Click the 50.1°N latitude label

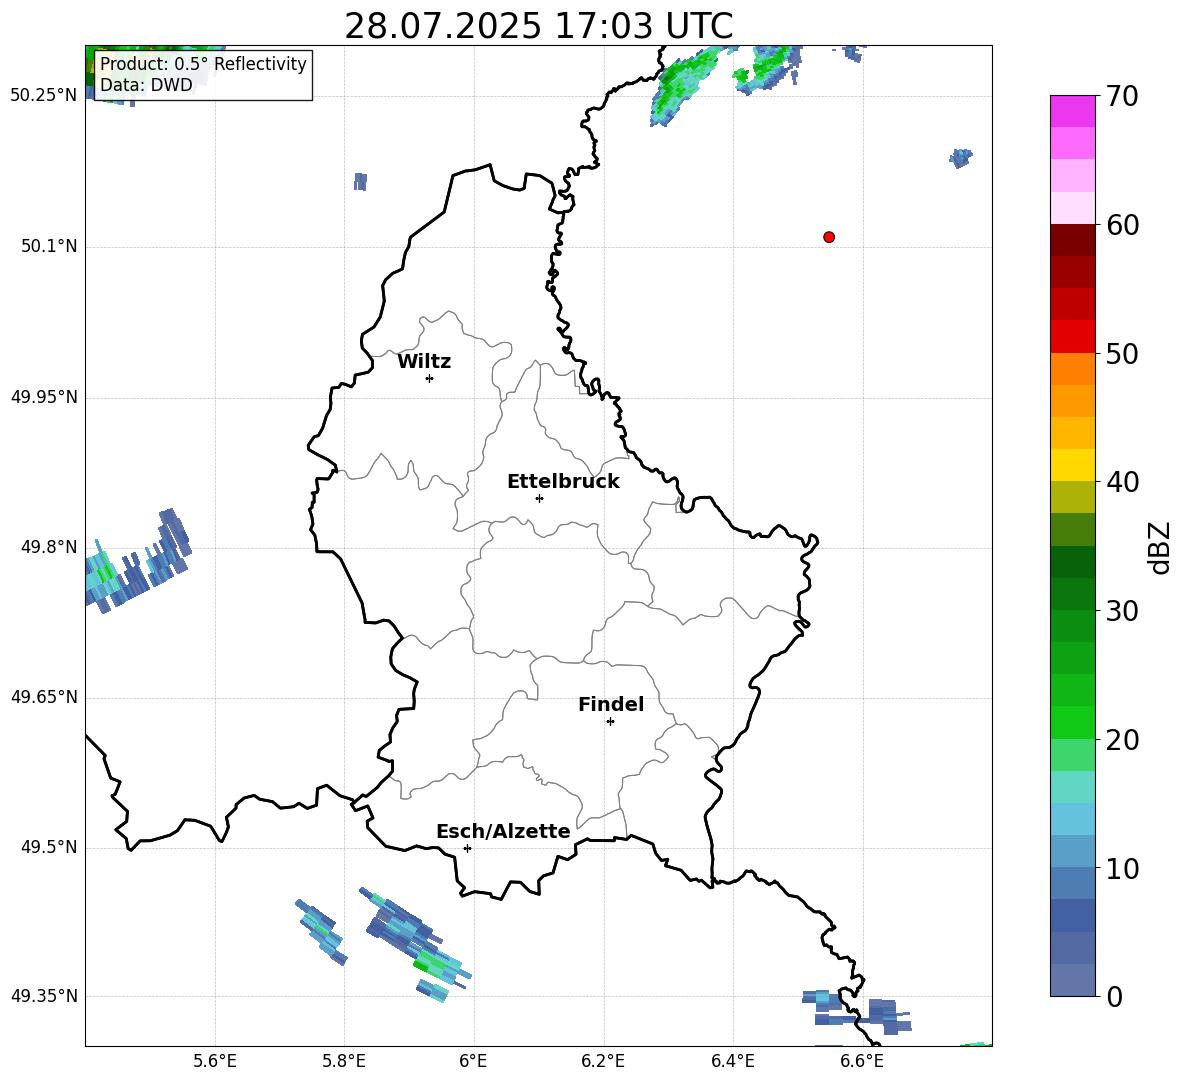49,246
